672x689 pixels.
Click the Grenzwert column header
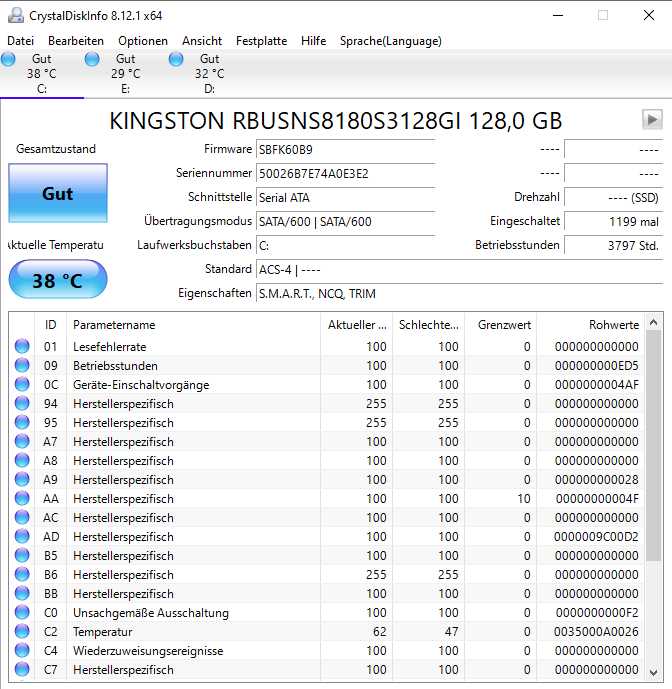[x=501, y=325]
